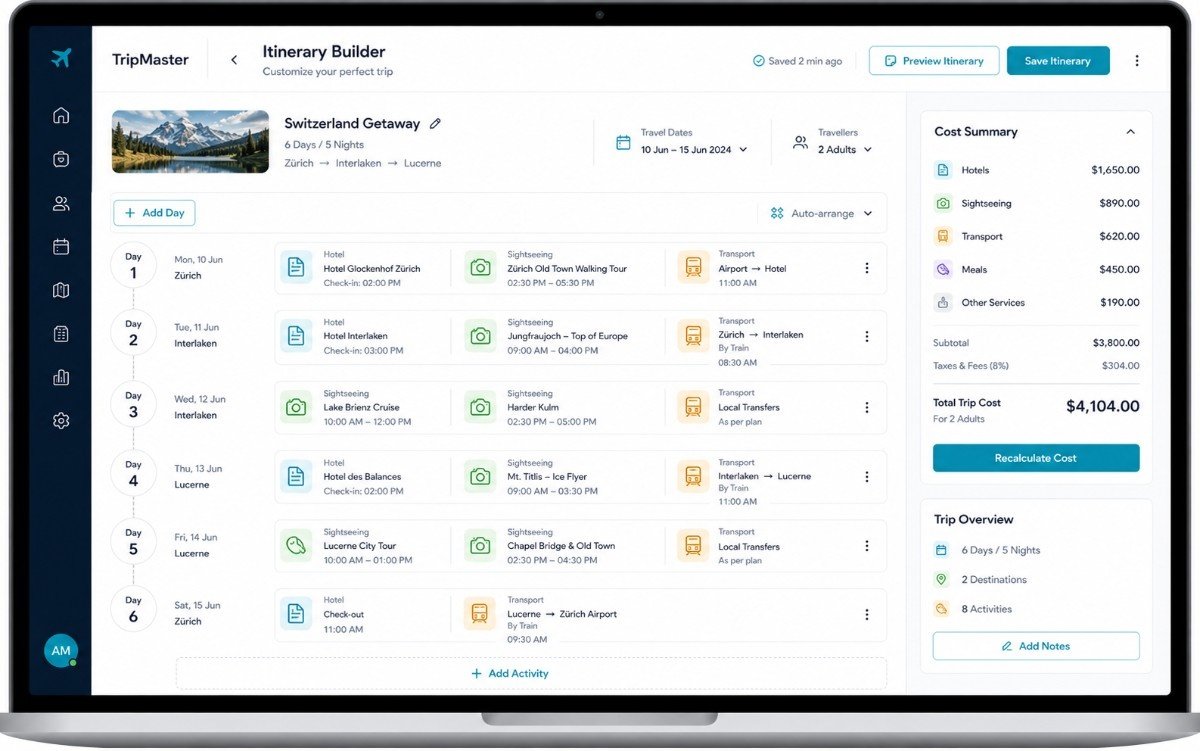Open the bookings bag icon in sidebar
This screenshot has width=1200, height=751.
61,159
